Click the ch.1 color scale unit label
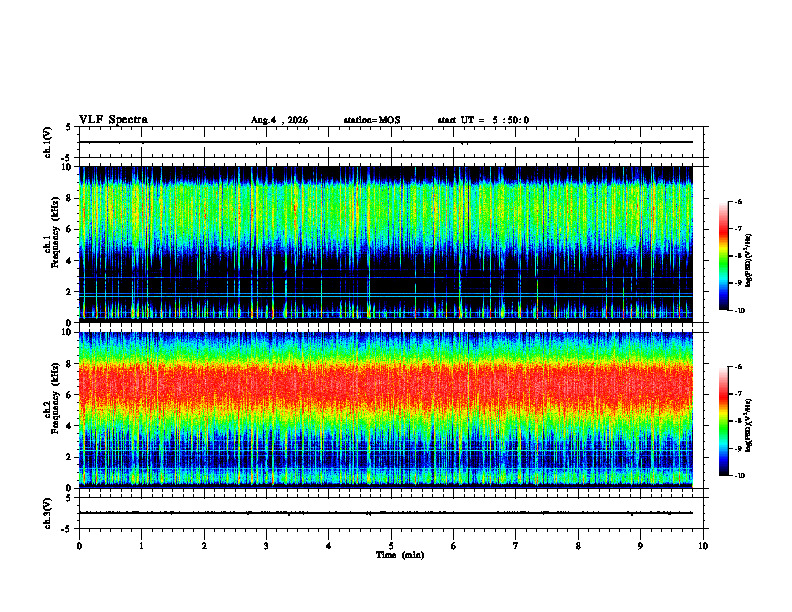This screenshot has width=792, height=612. pyautogui.click(x=748, y=261)
